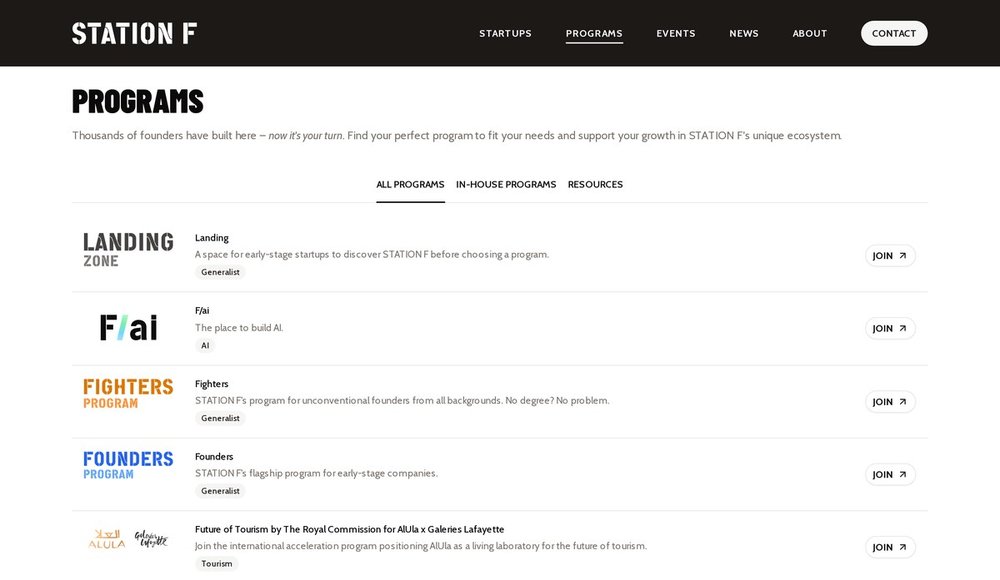Join the Founders program

(890, 475)
